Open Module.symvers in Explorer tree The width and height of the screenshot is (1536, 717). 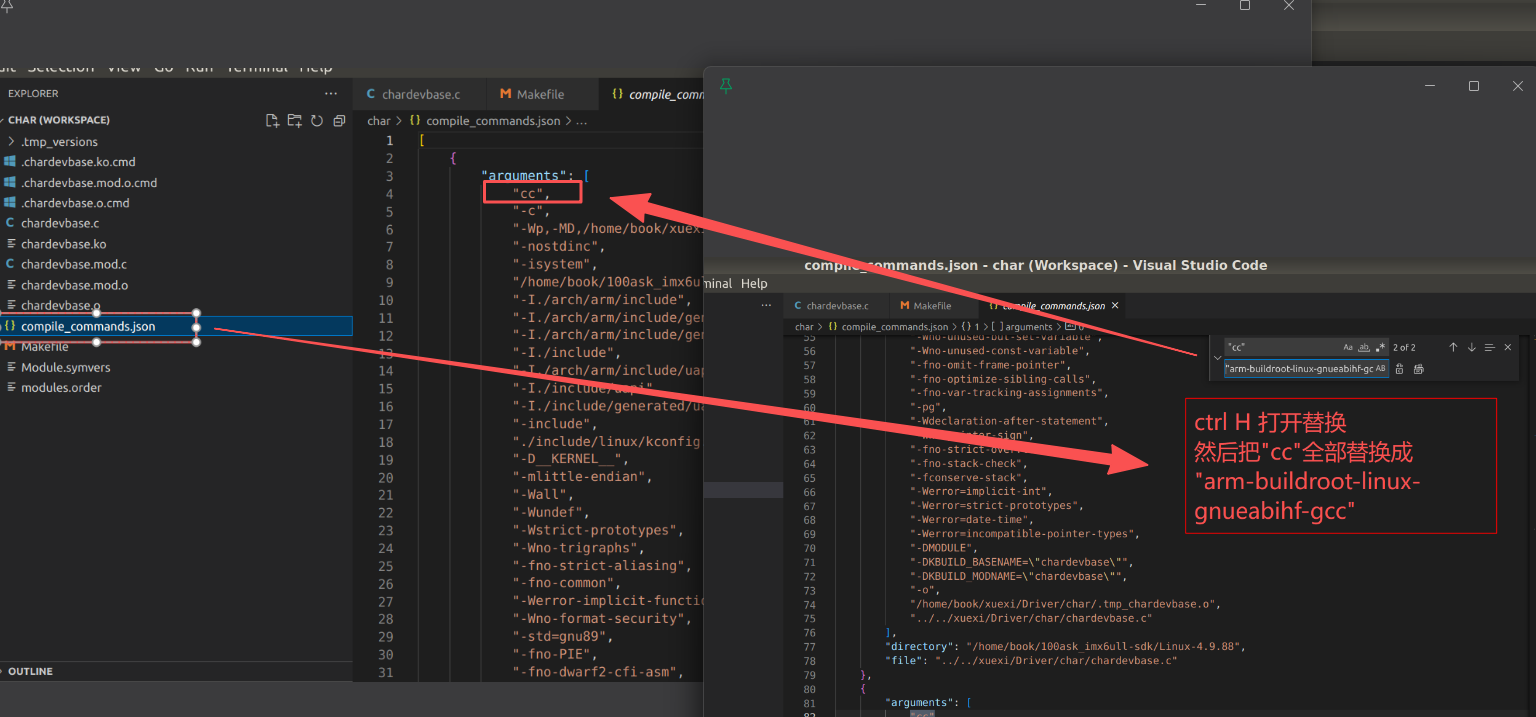pyautogui.click(x=67, y=367)
